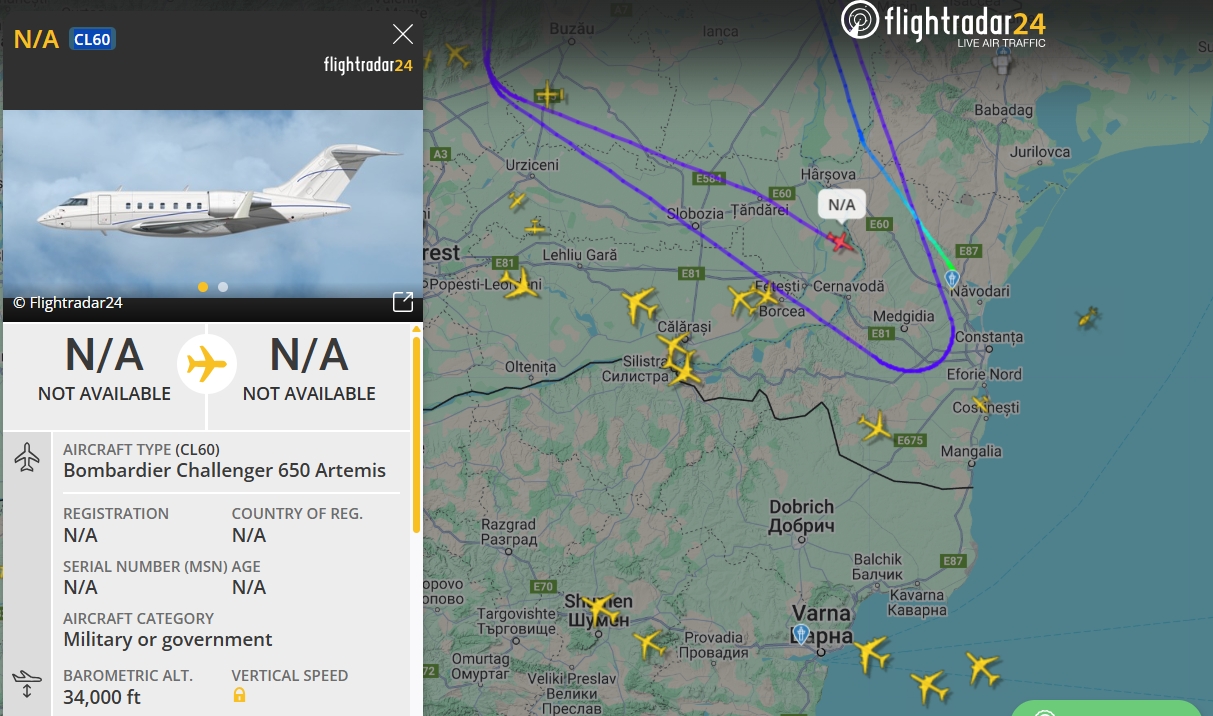Click the Flightradar24 Live Air Traffic logo
The image size is (1213, 716).
[x=944, y=23]
